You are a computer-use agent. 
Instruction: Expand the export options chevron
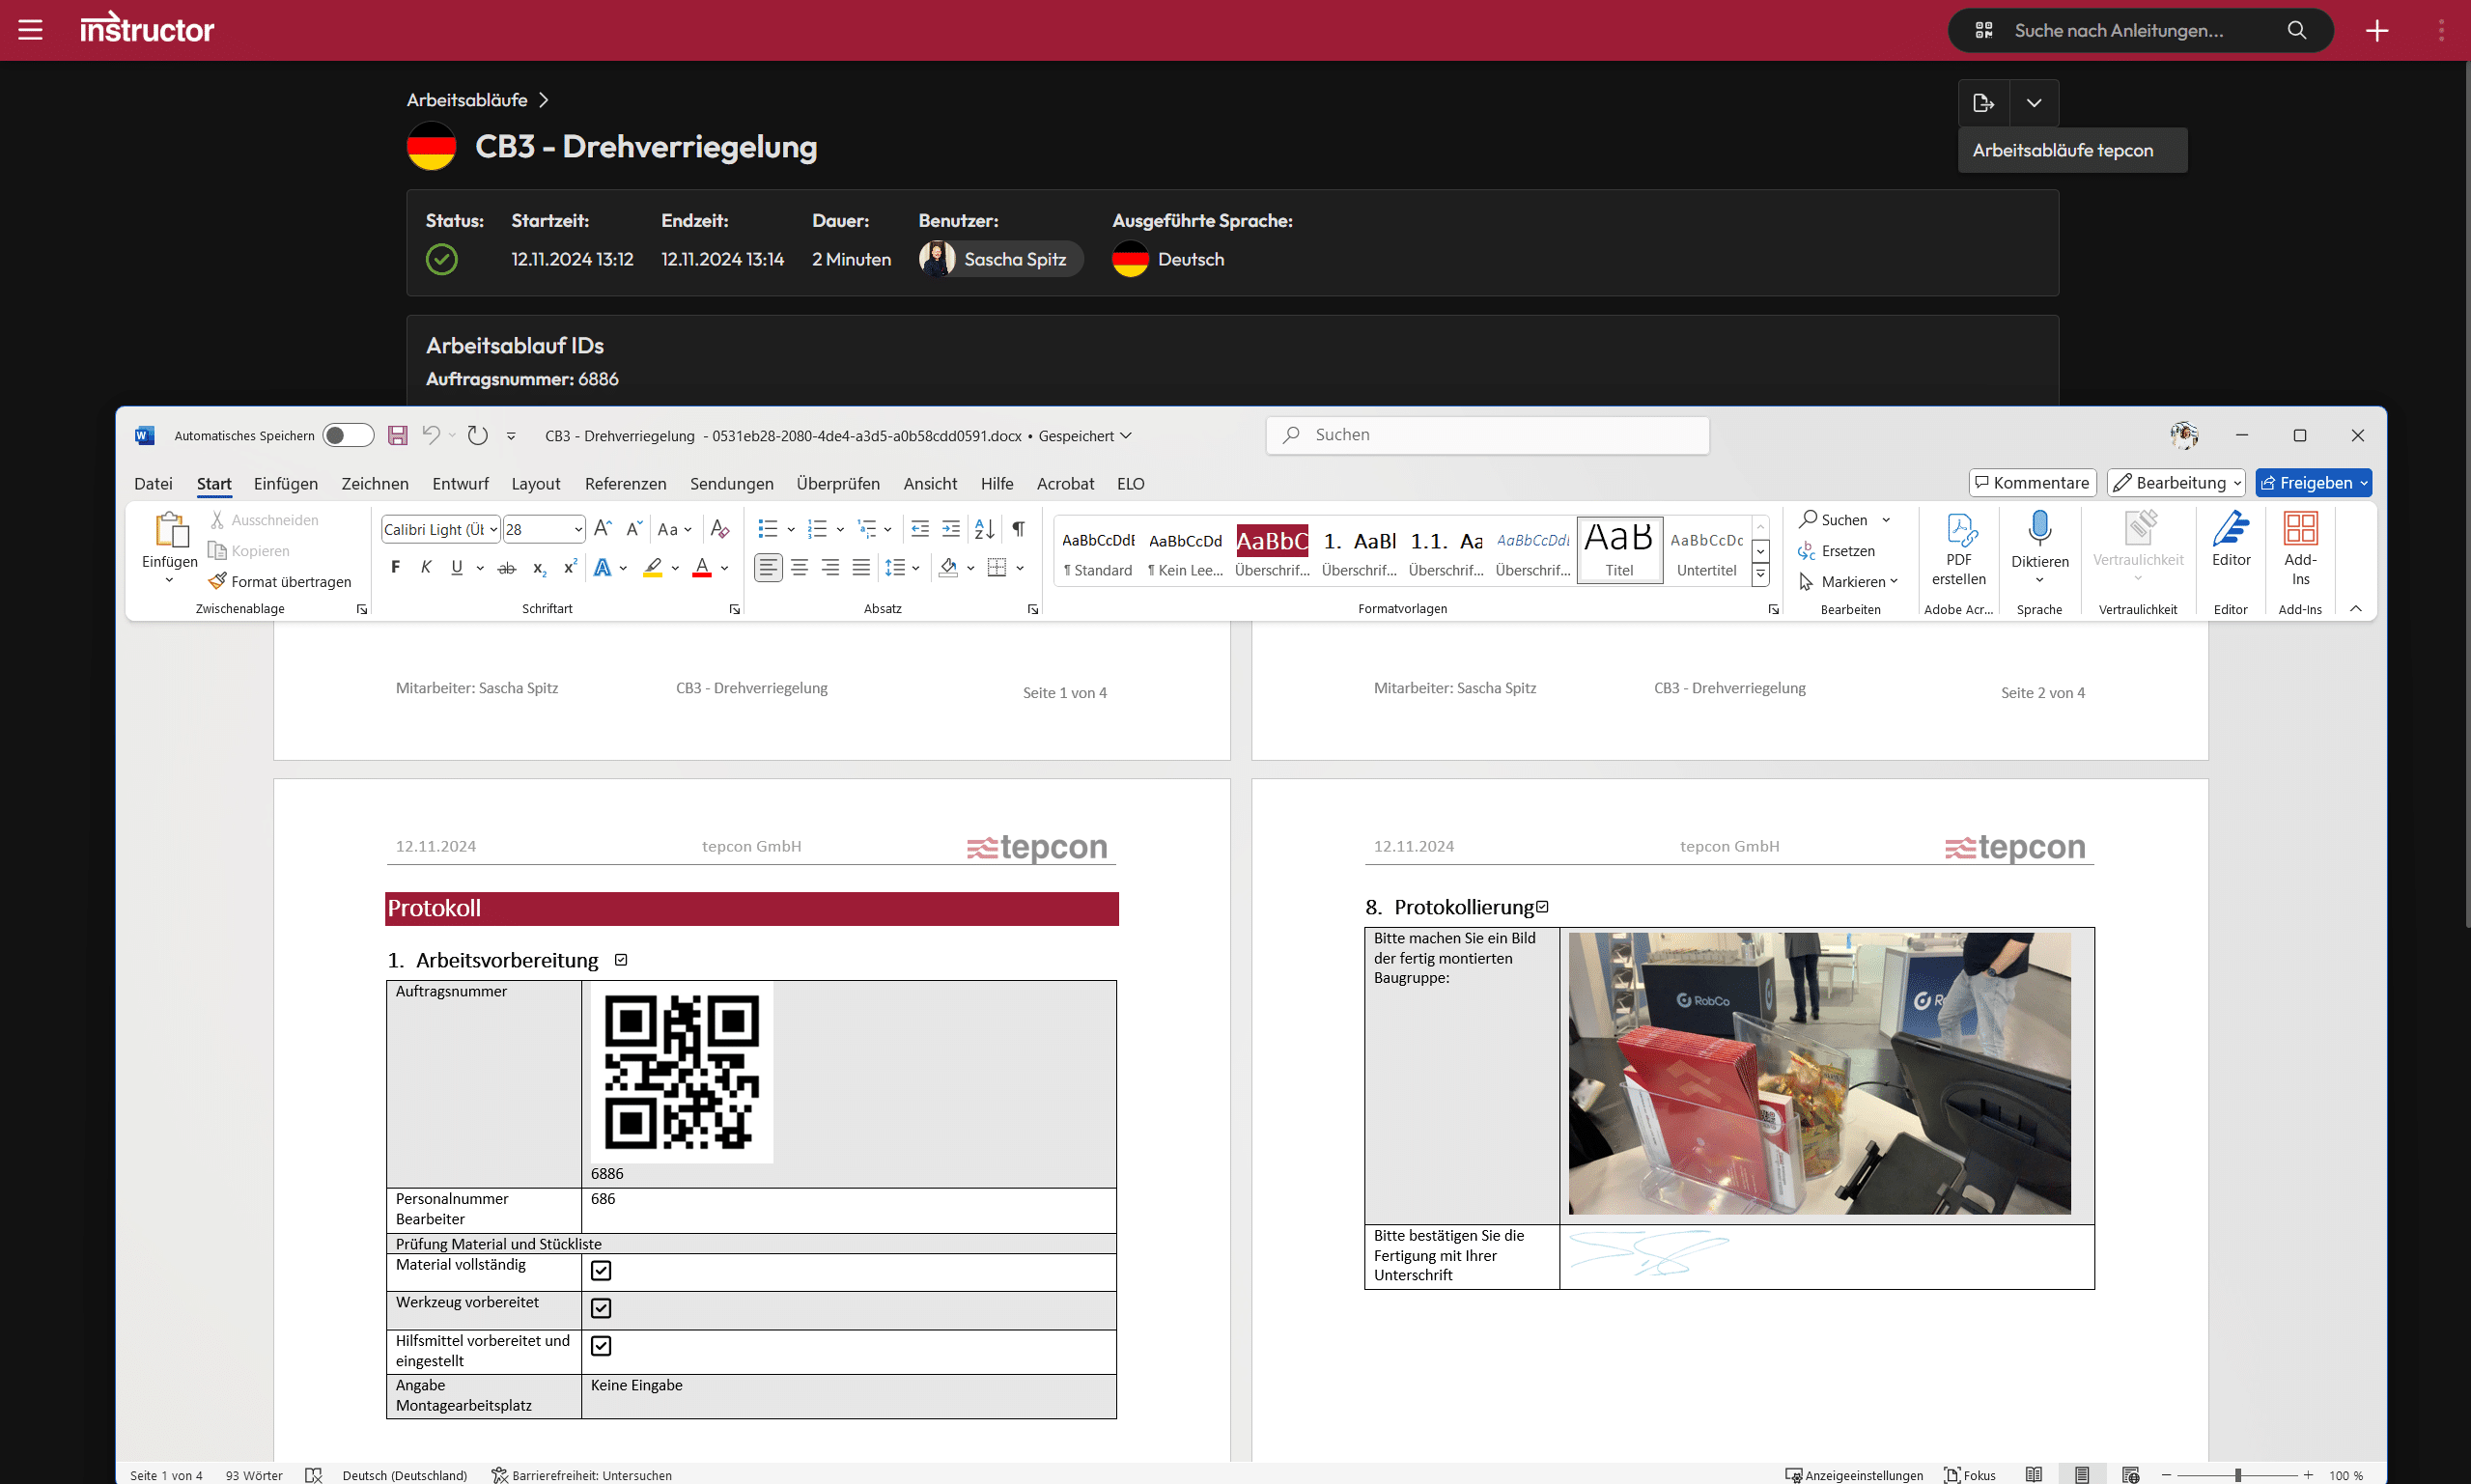[2034, 102]
